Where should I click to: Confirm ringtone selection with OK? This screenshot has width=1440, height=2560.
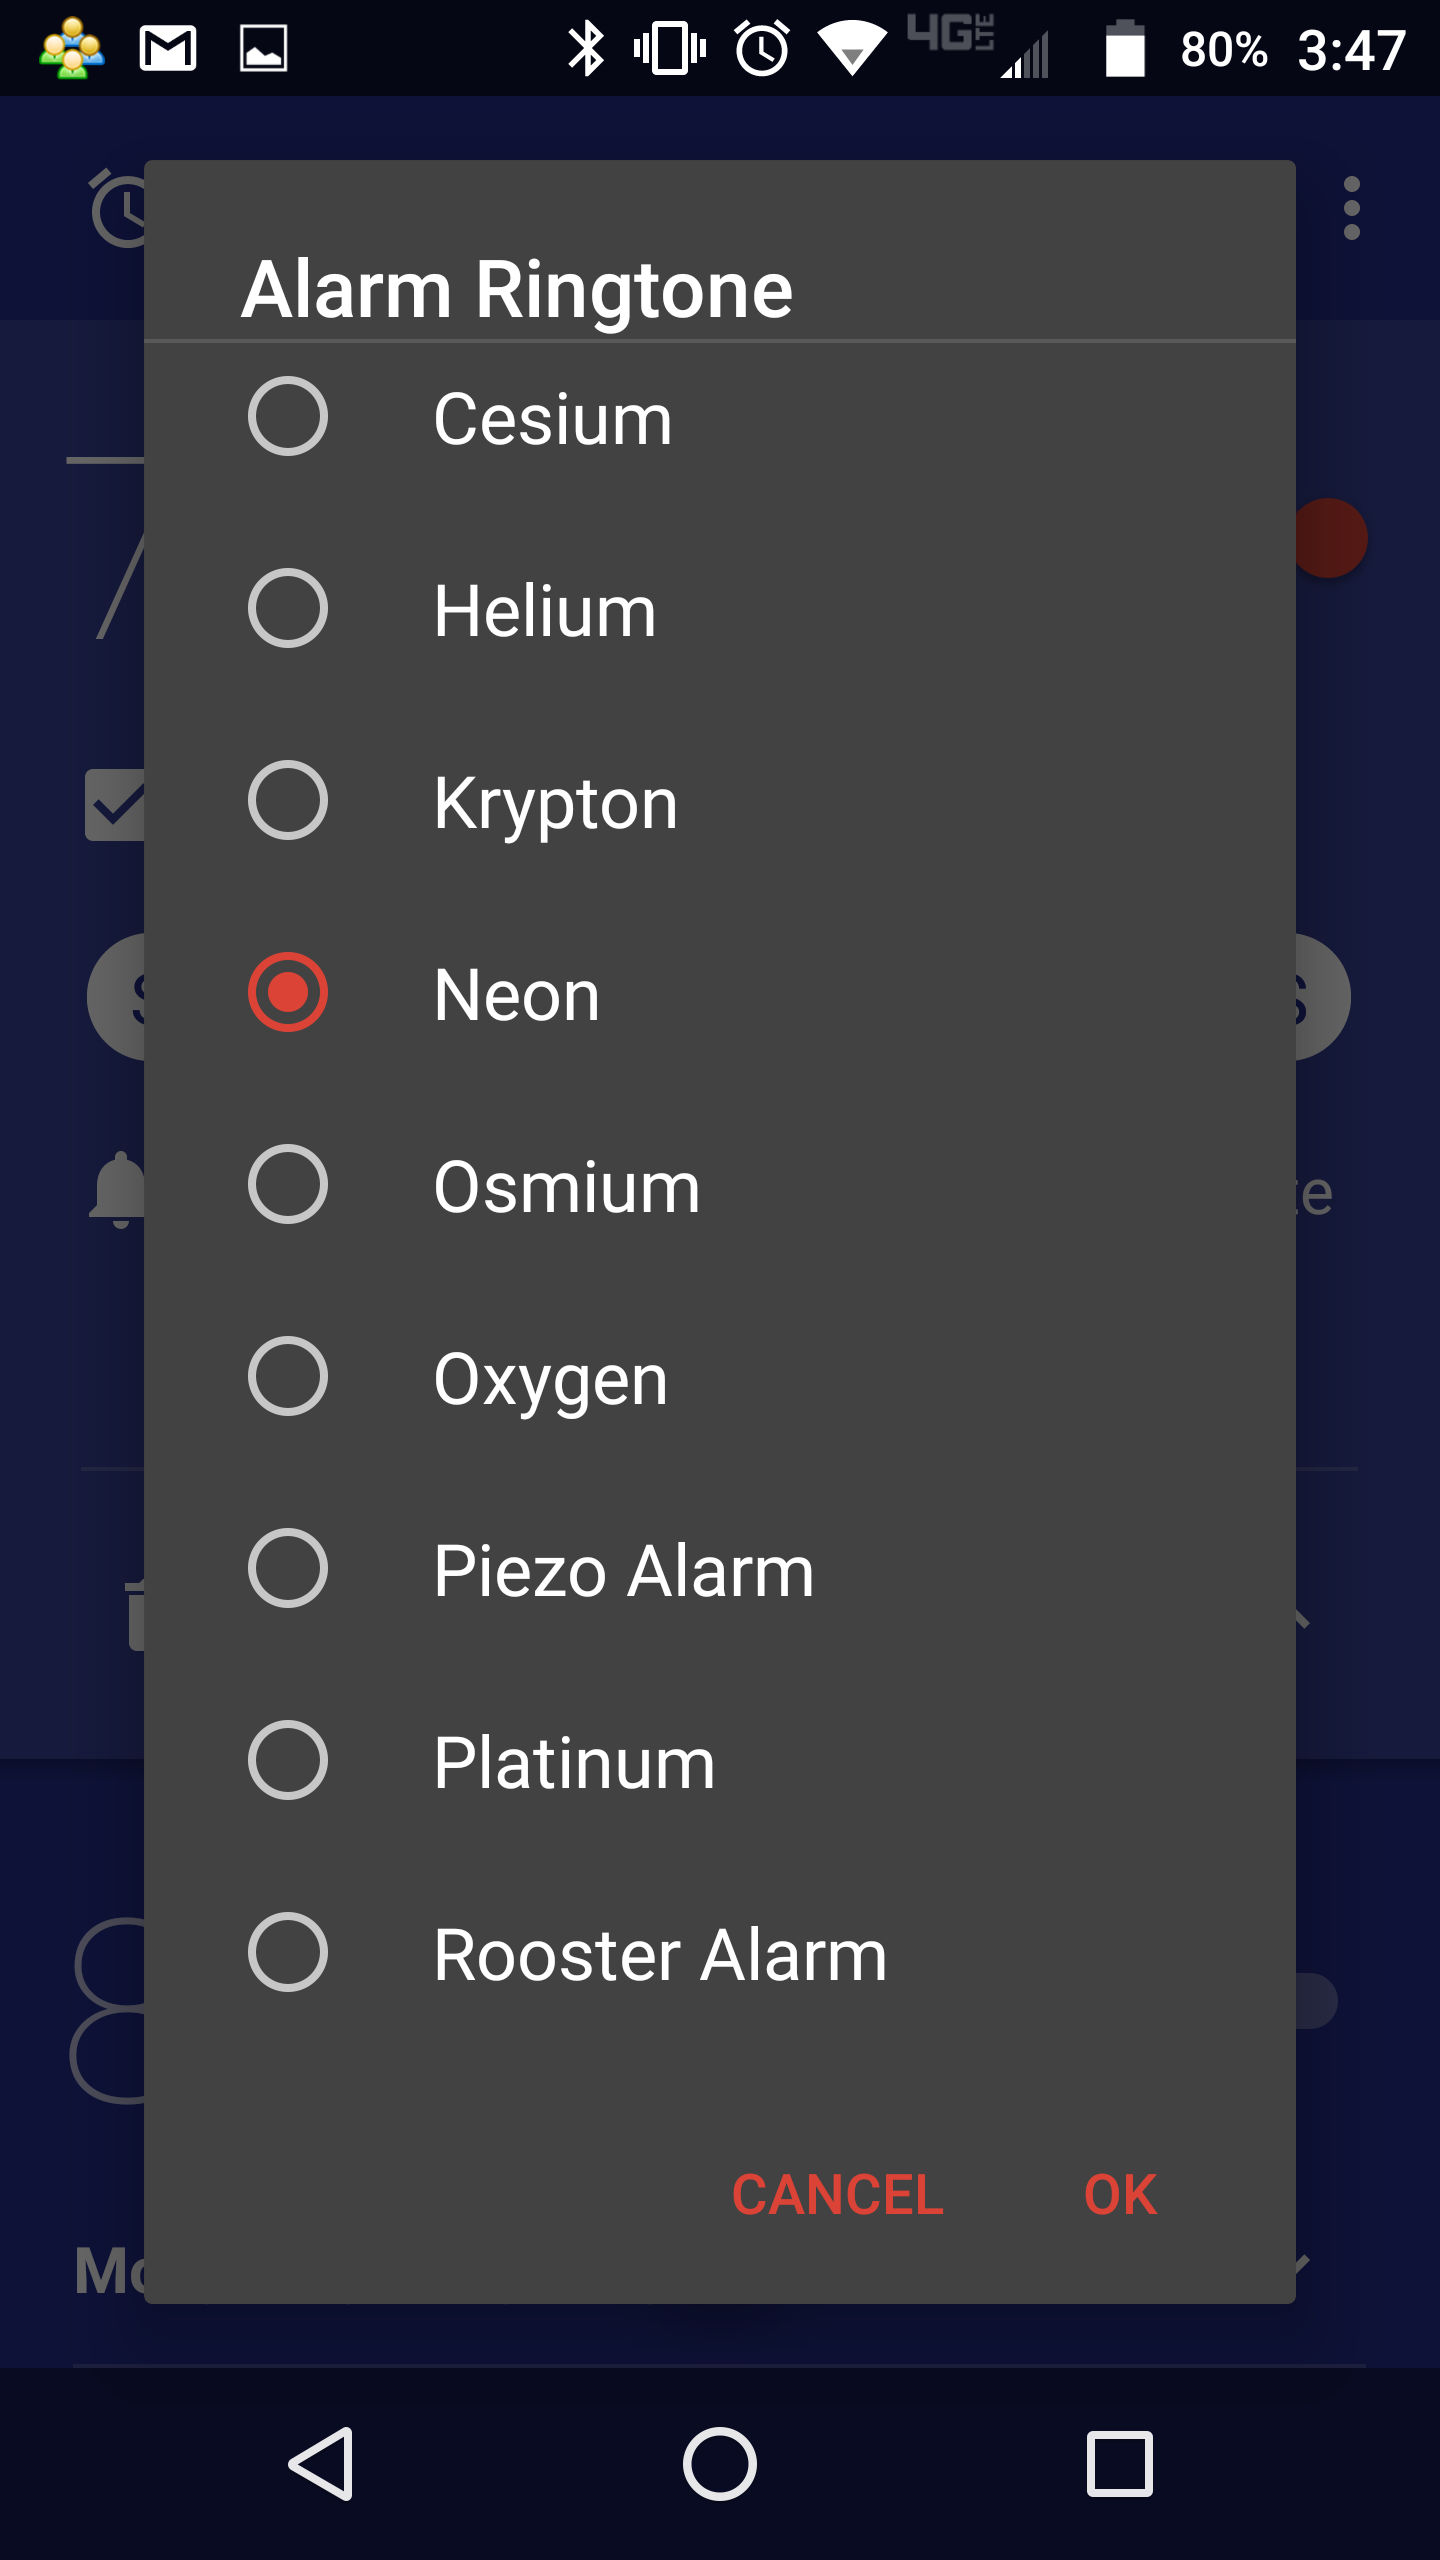[1120, 2195]
